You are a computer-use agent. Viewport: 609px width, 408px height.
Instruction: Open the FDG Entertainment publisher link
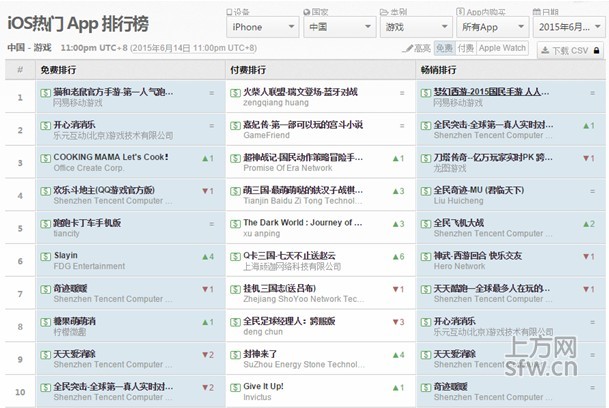pos(89,266)
